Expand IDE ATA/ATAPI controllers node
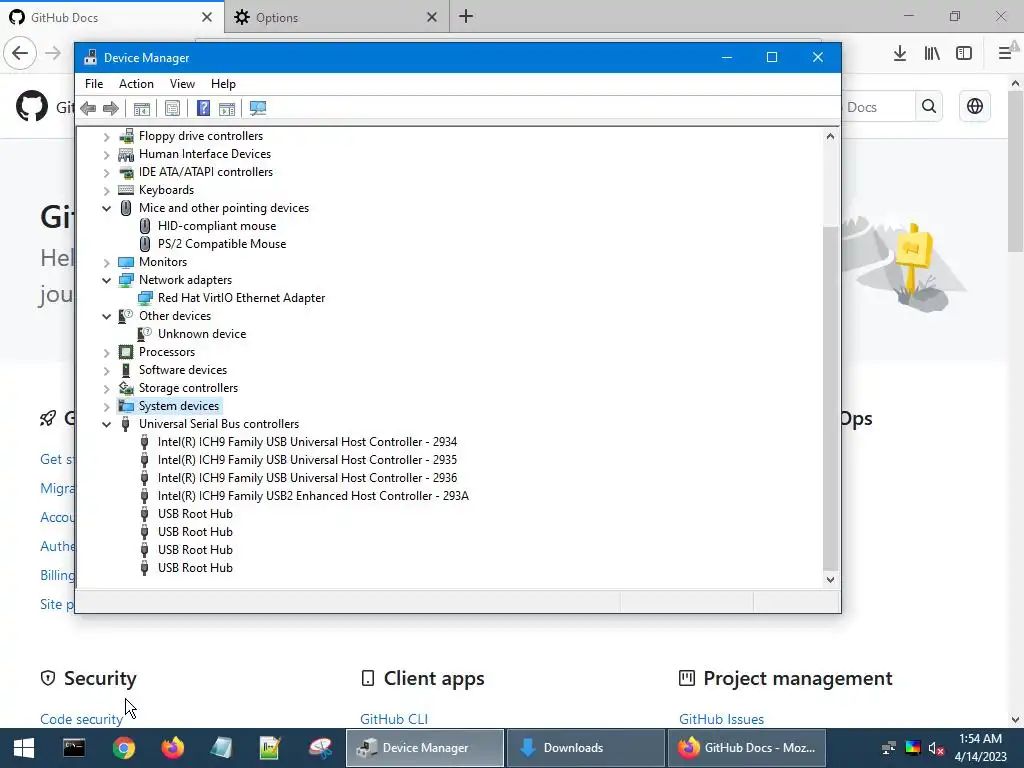The height and width of the screenshot is (768, 1024). 106,172
